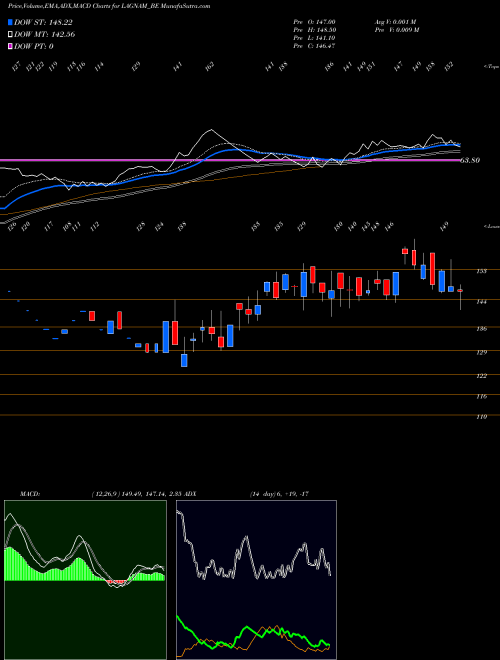Image resolution: width=500 pixels, height=660 pixels.
Task: Click the lowest blue candle near 125
Action: pyautogui.click(x=184, y=360)
